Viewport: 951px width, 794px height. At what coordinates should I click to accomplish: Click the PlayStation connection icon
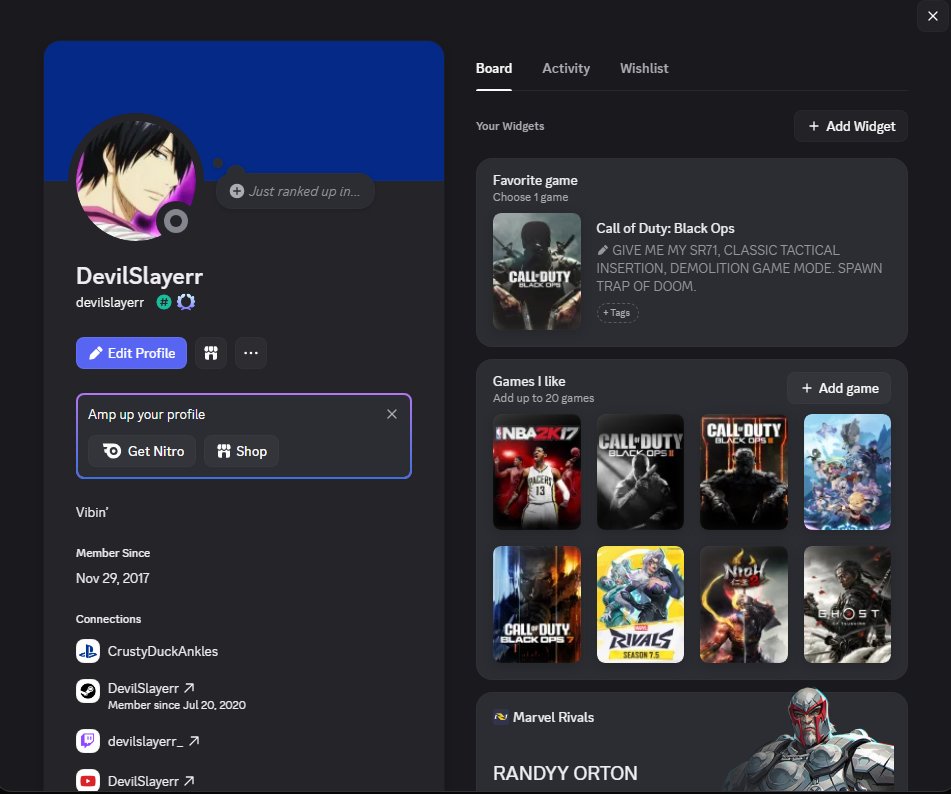point(88,651)
